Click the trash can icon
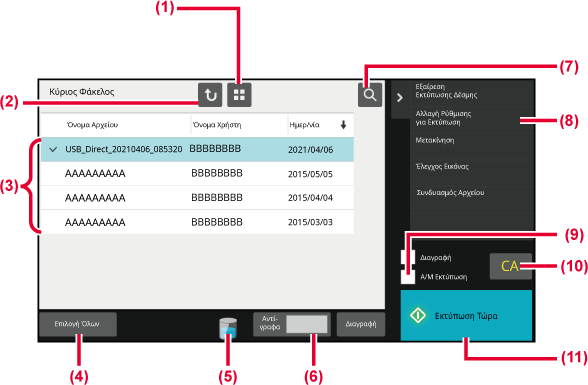This screenshot has height=385, width=588. click(x=228, y=328)
